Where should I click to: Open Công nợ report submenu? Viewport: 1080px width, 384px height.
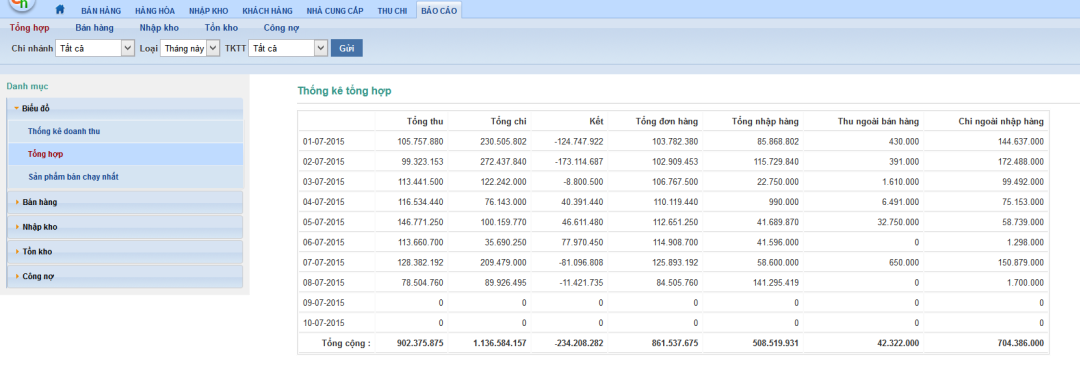pyautogui.click(x=281, y=28)
